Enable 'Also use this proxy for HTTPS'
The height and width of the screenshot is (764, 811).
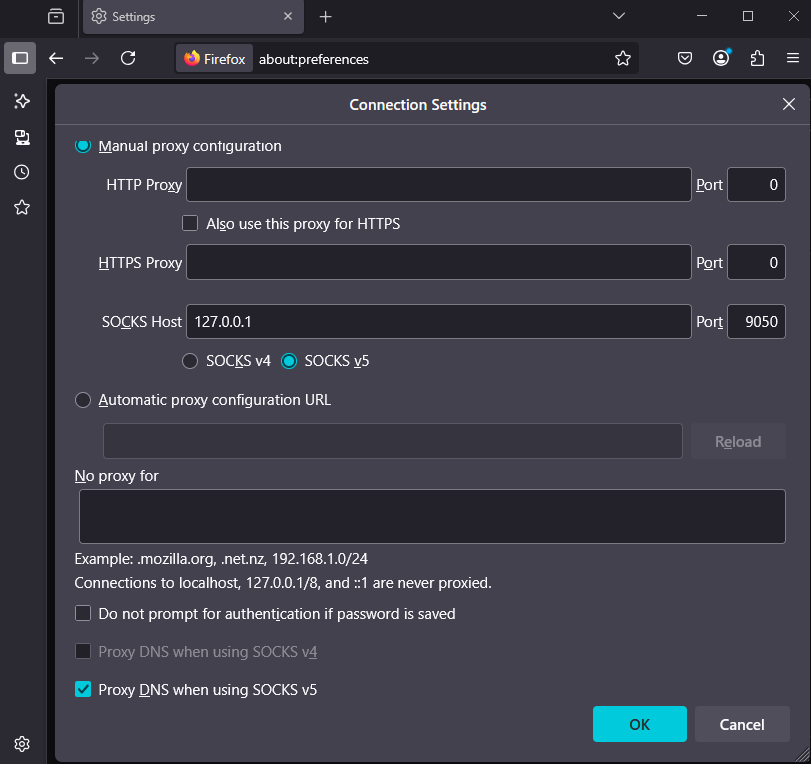point(190,223)
